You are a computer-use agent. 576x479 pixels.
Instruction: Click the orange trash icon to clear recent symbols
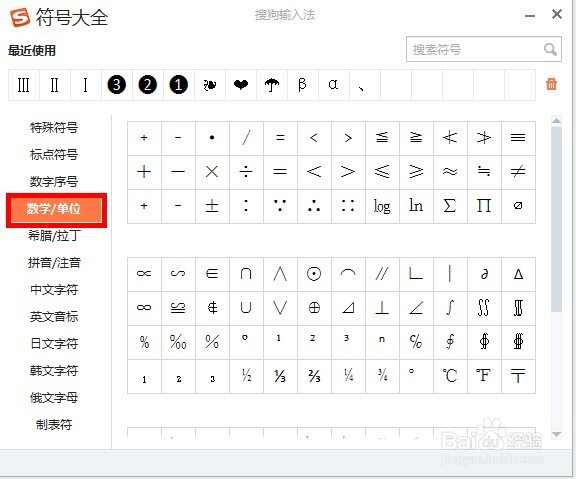pyautogui.click(x=551, y=84)
